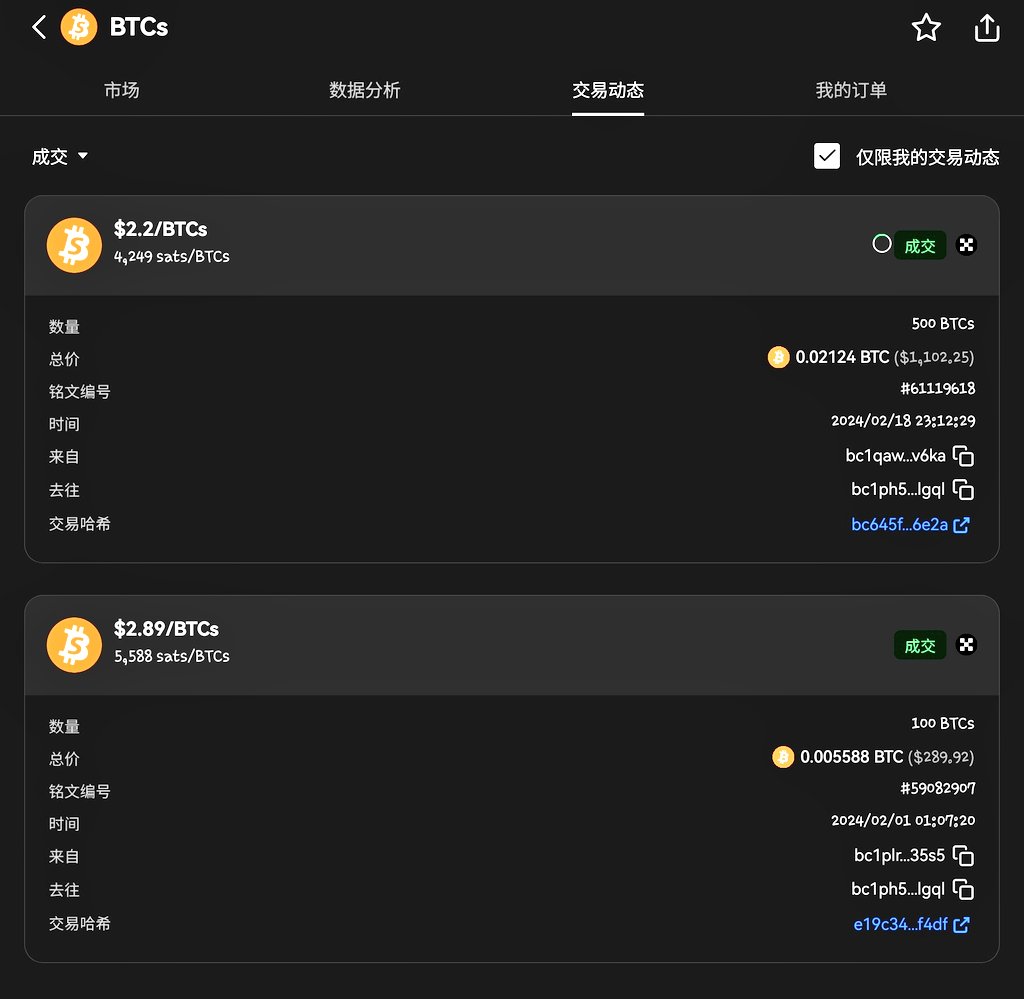Toggle the 成交 status badge on second trade
1024x999 pixels.
click(x=920, y=645)
